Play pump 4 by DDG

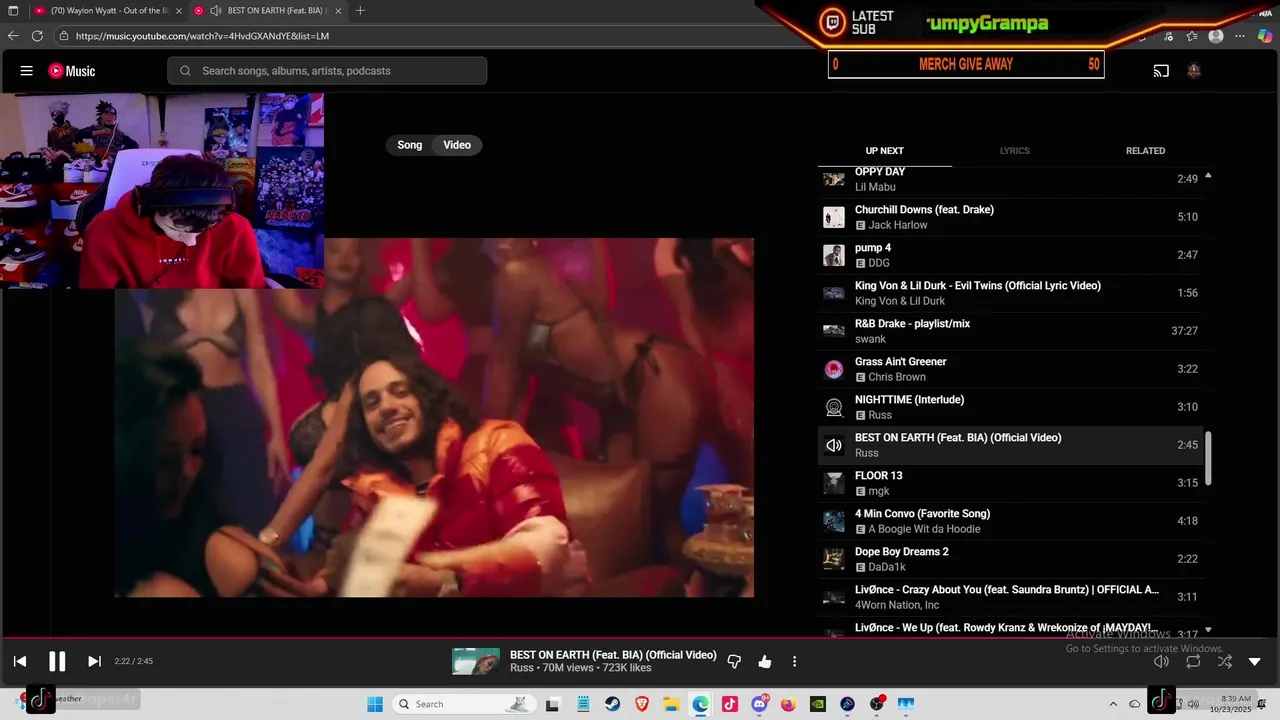pyautogui.click(x=1010, y=255)
